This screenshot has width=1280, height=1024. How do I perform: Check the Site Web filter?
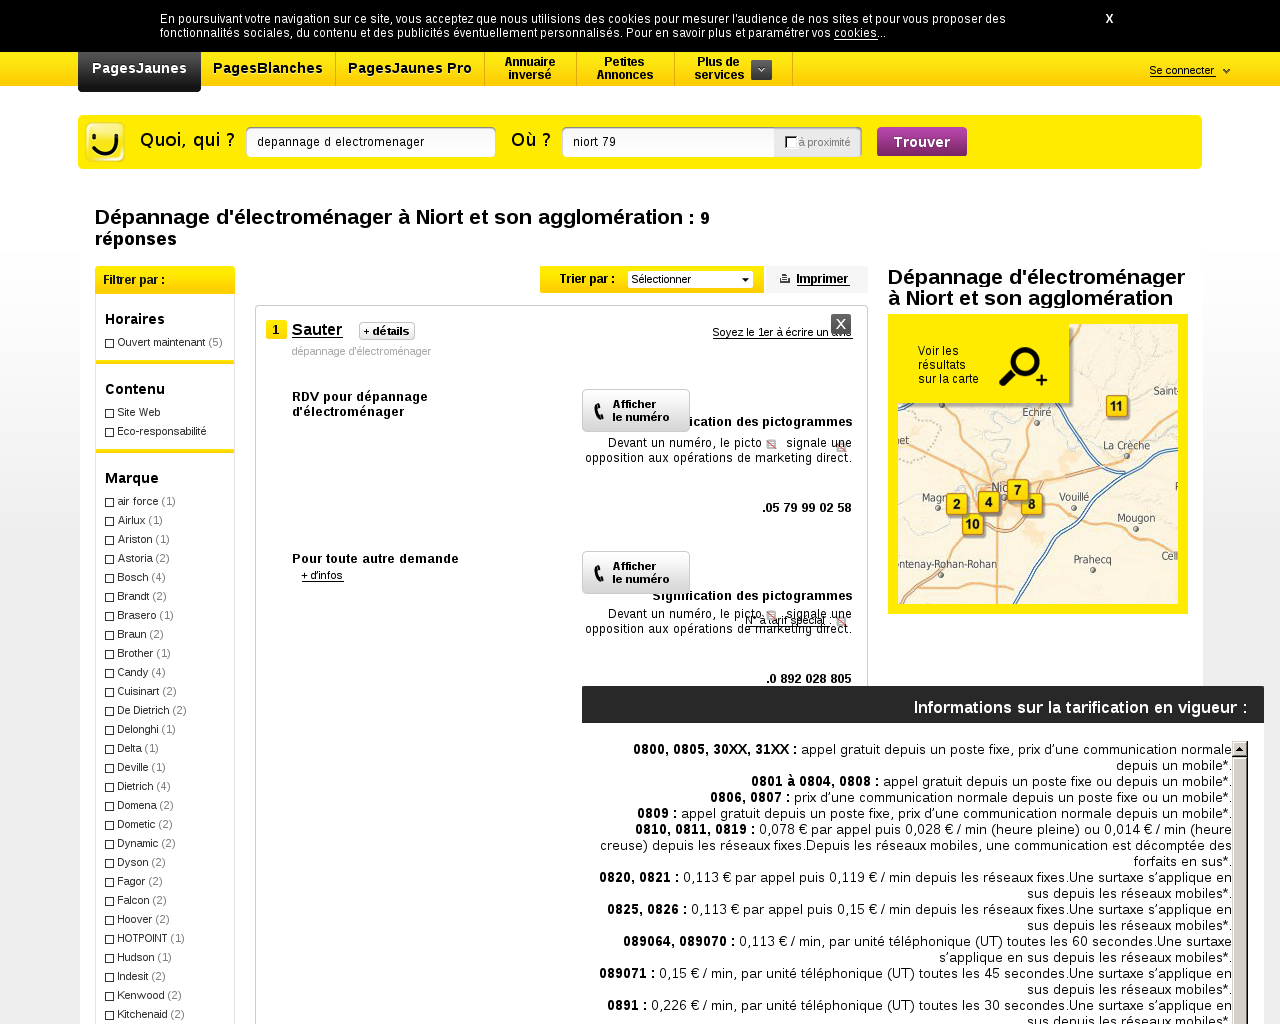pyautogui.click(x=110, y=413)
